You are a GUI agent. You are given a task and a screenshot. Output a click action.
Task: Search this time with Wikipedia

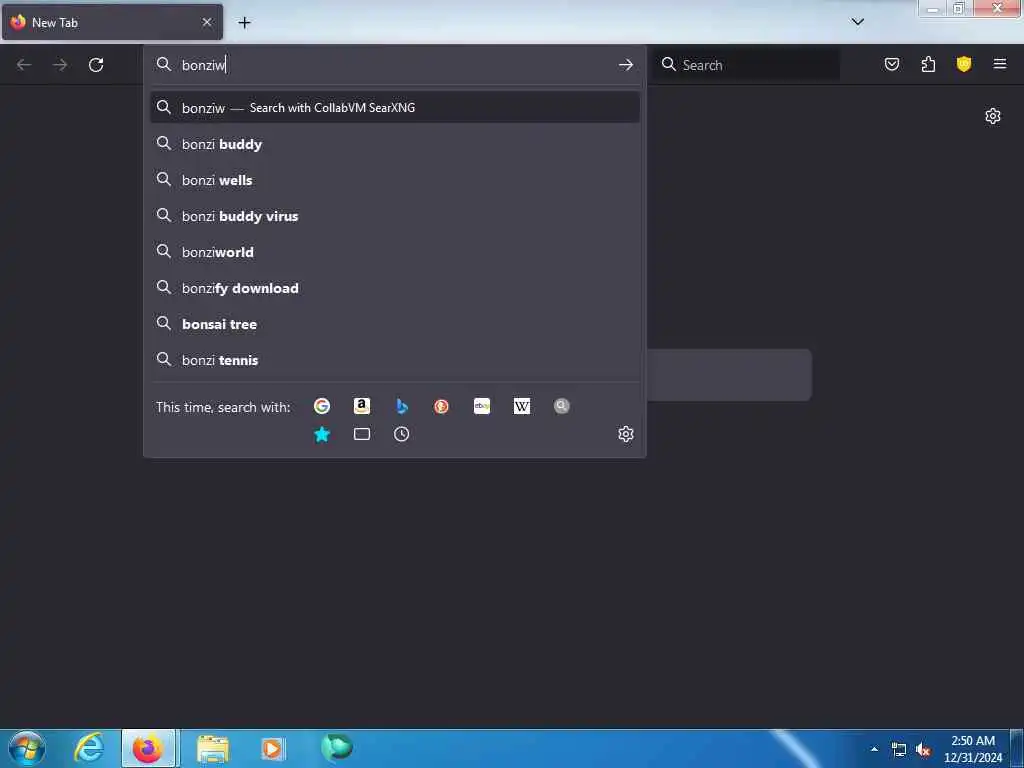(x=522, y=406)
